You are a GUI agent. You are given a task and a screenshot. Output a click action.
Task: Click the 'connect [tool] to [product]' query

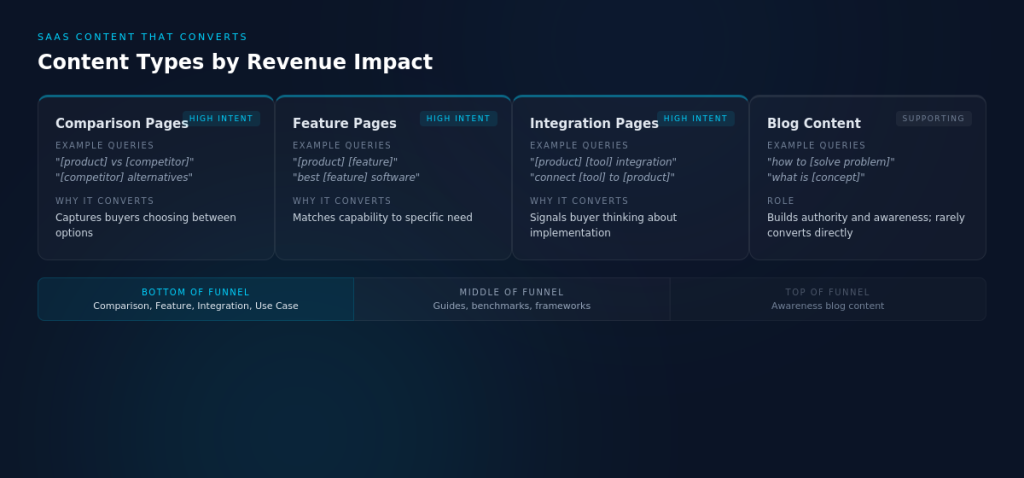[602, 178]
